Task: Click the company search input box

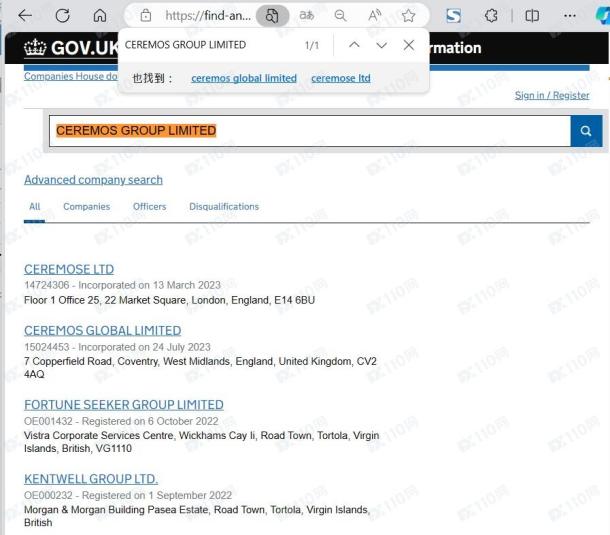Action: tap(310, 131)
